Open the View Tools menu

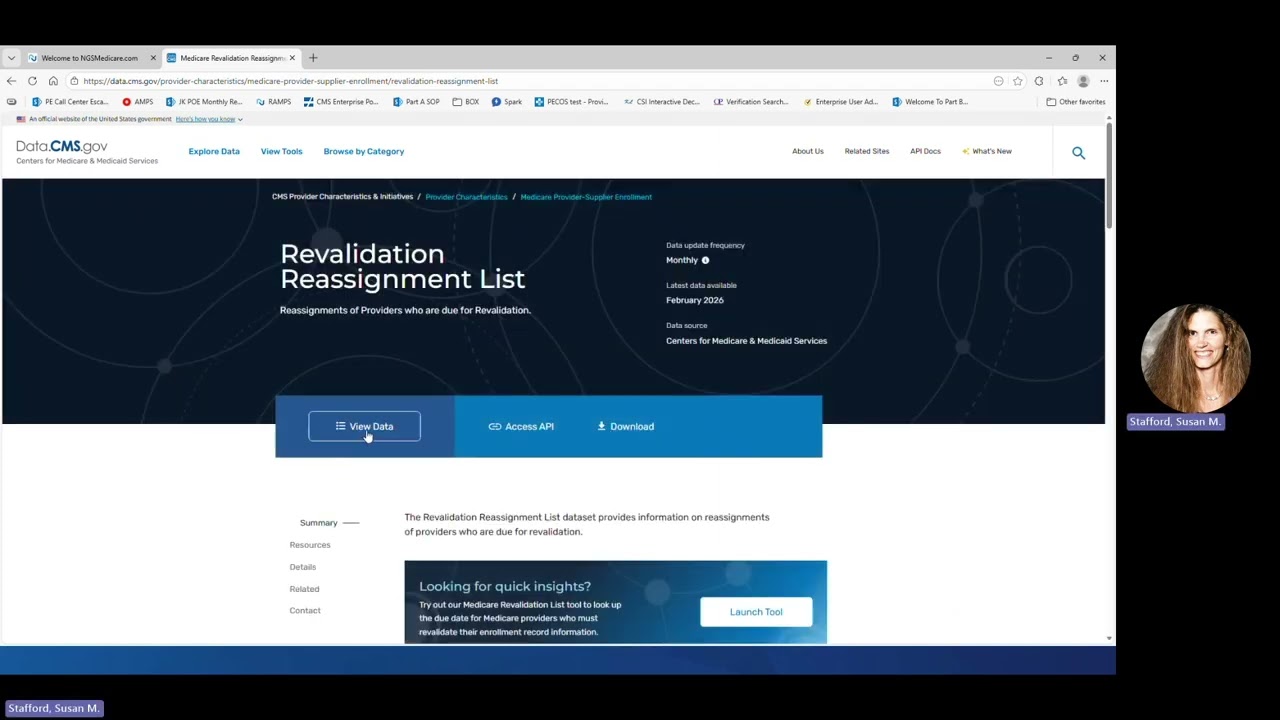[x=281, y=152]
